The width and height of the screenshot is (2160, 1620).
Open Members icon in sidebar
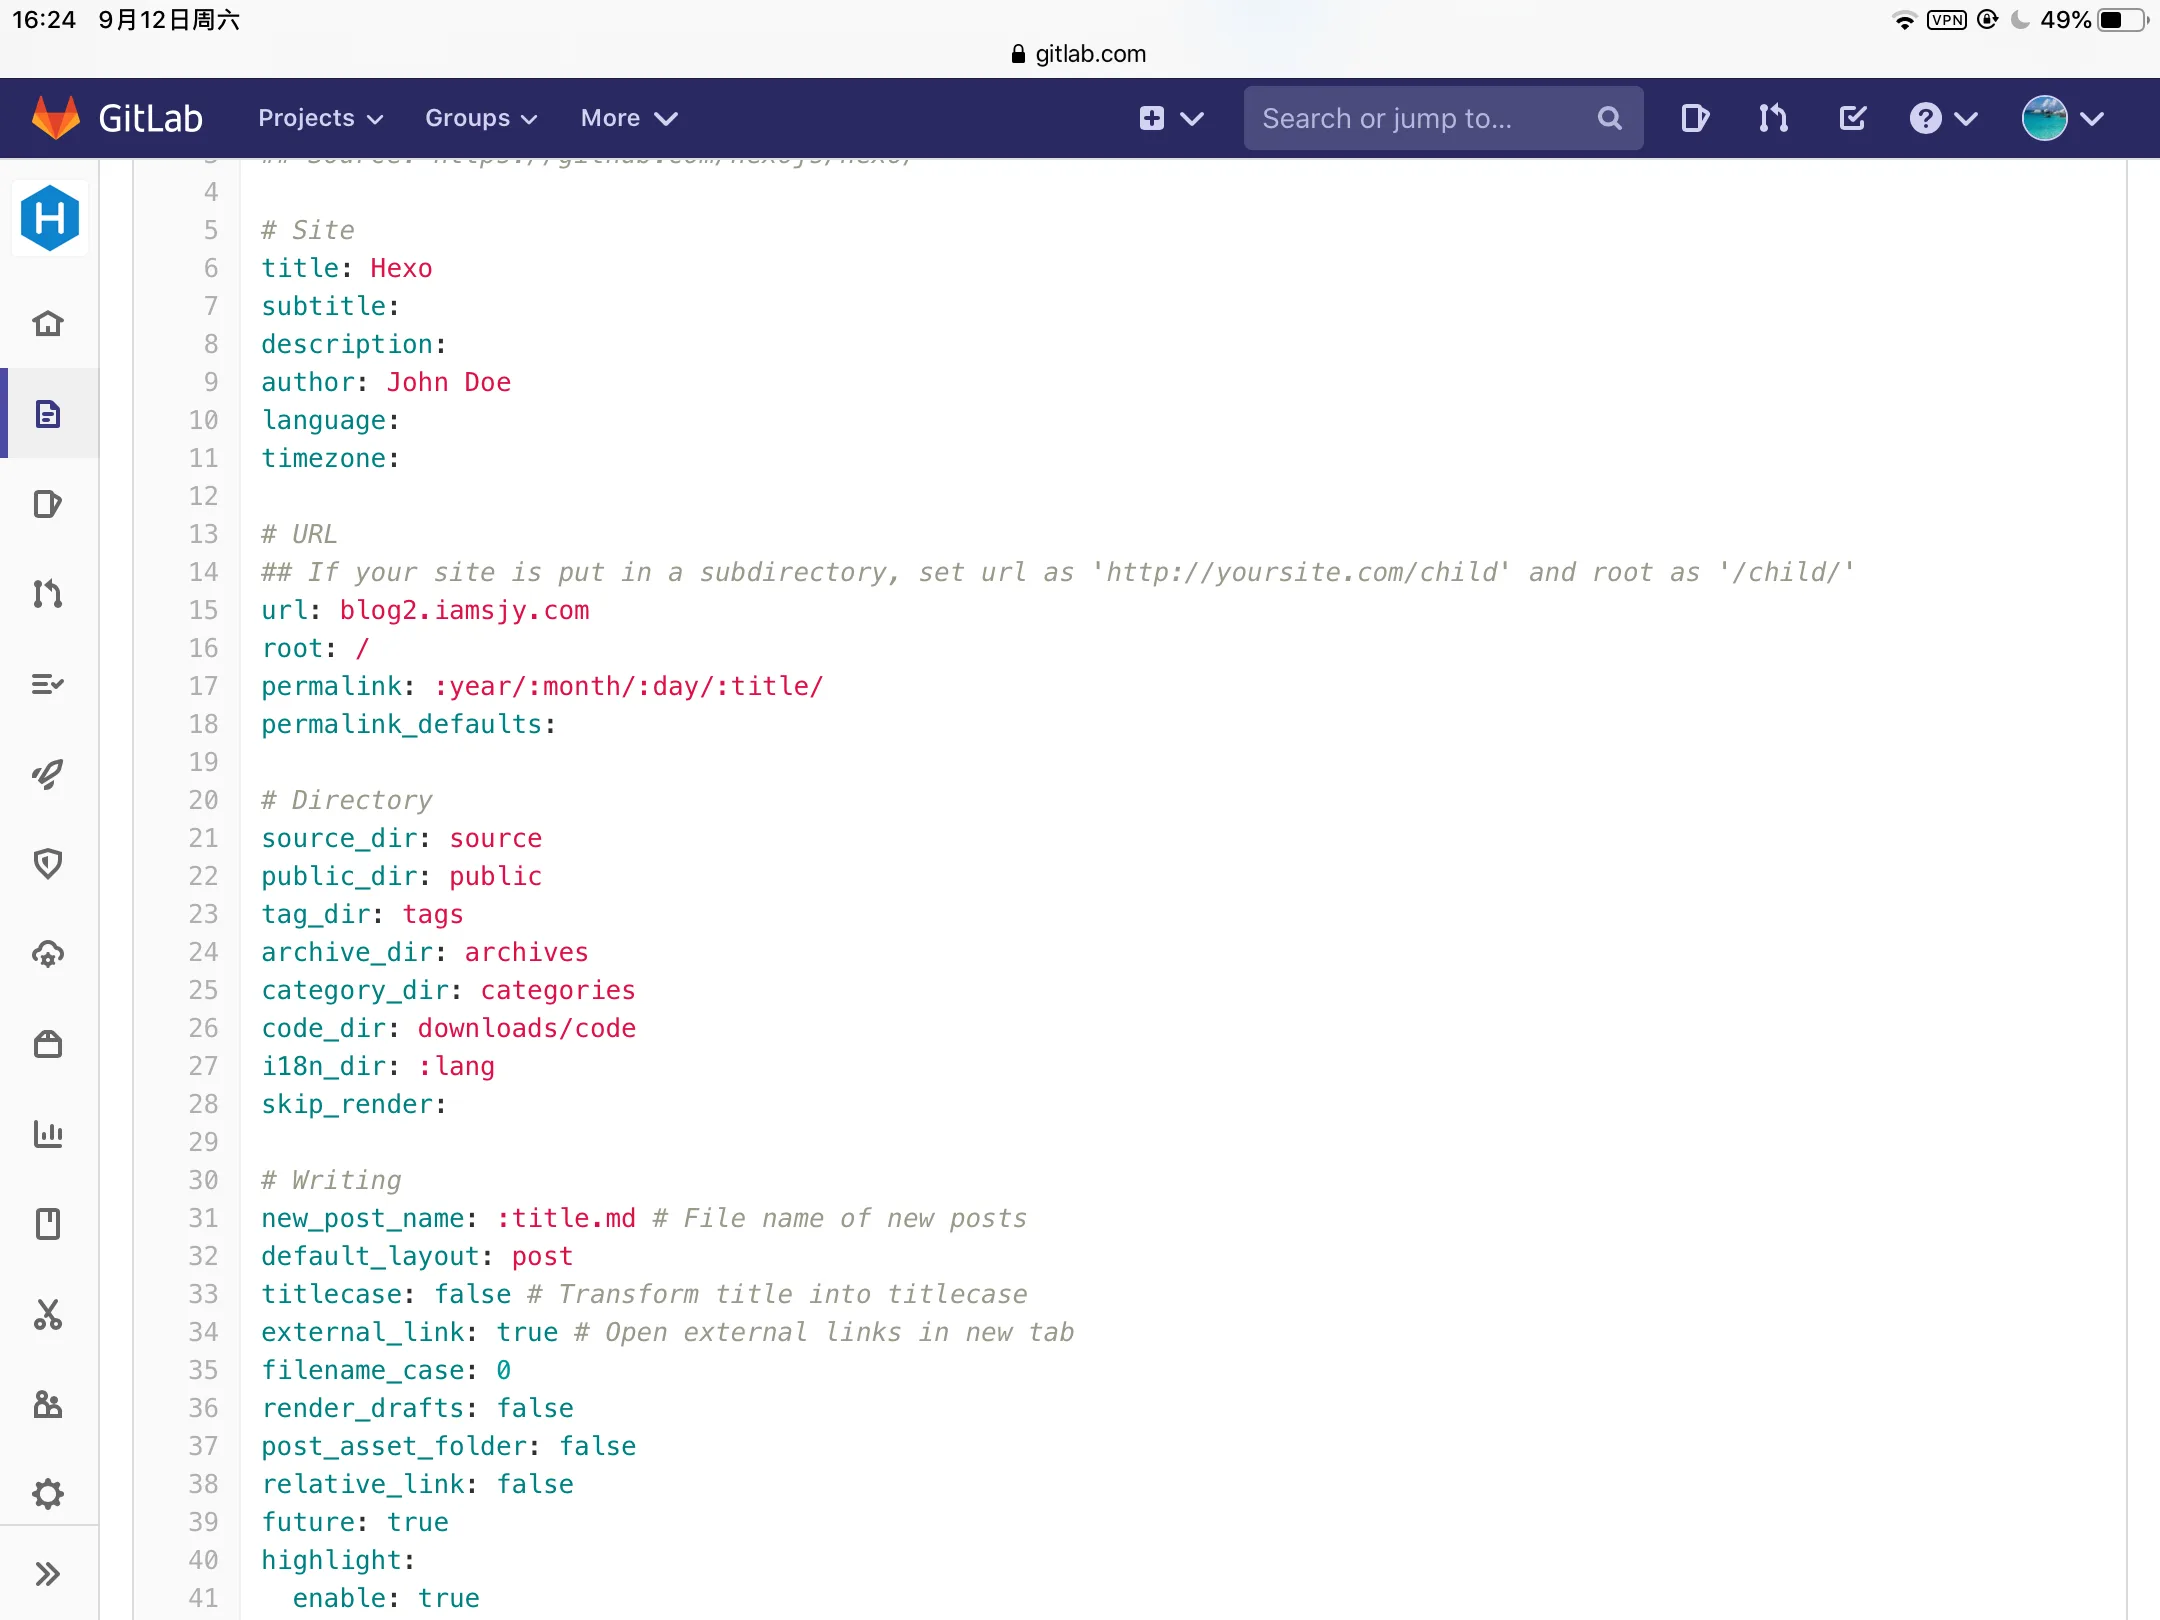click(x=48, y=1404)
